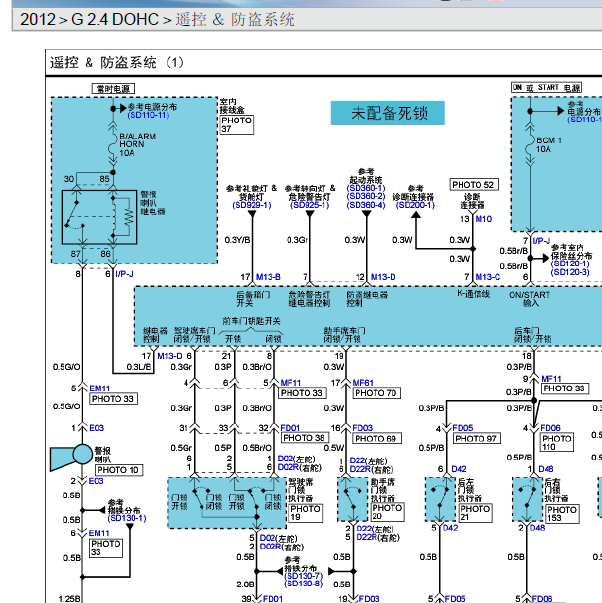This screenshot has height=603, width=602.
Task: View PHOTO 97 under FD05
Action: coord(477,438)
